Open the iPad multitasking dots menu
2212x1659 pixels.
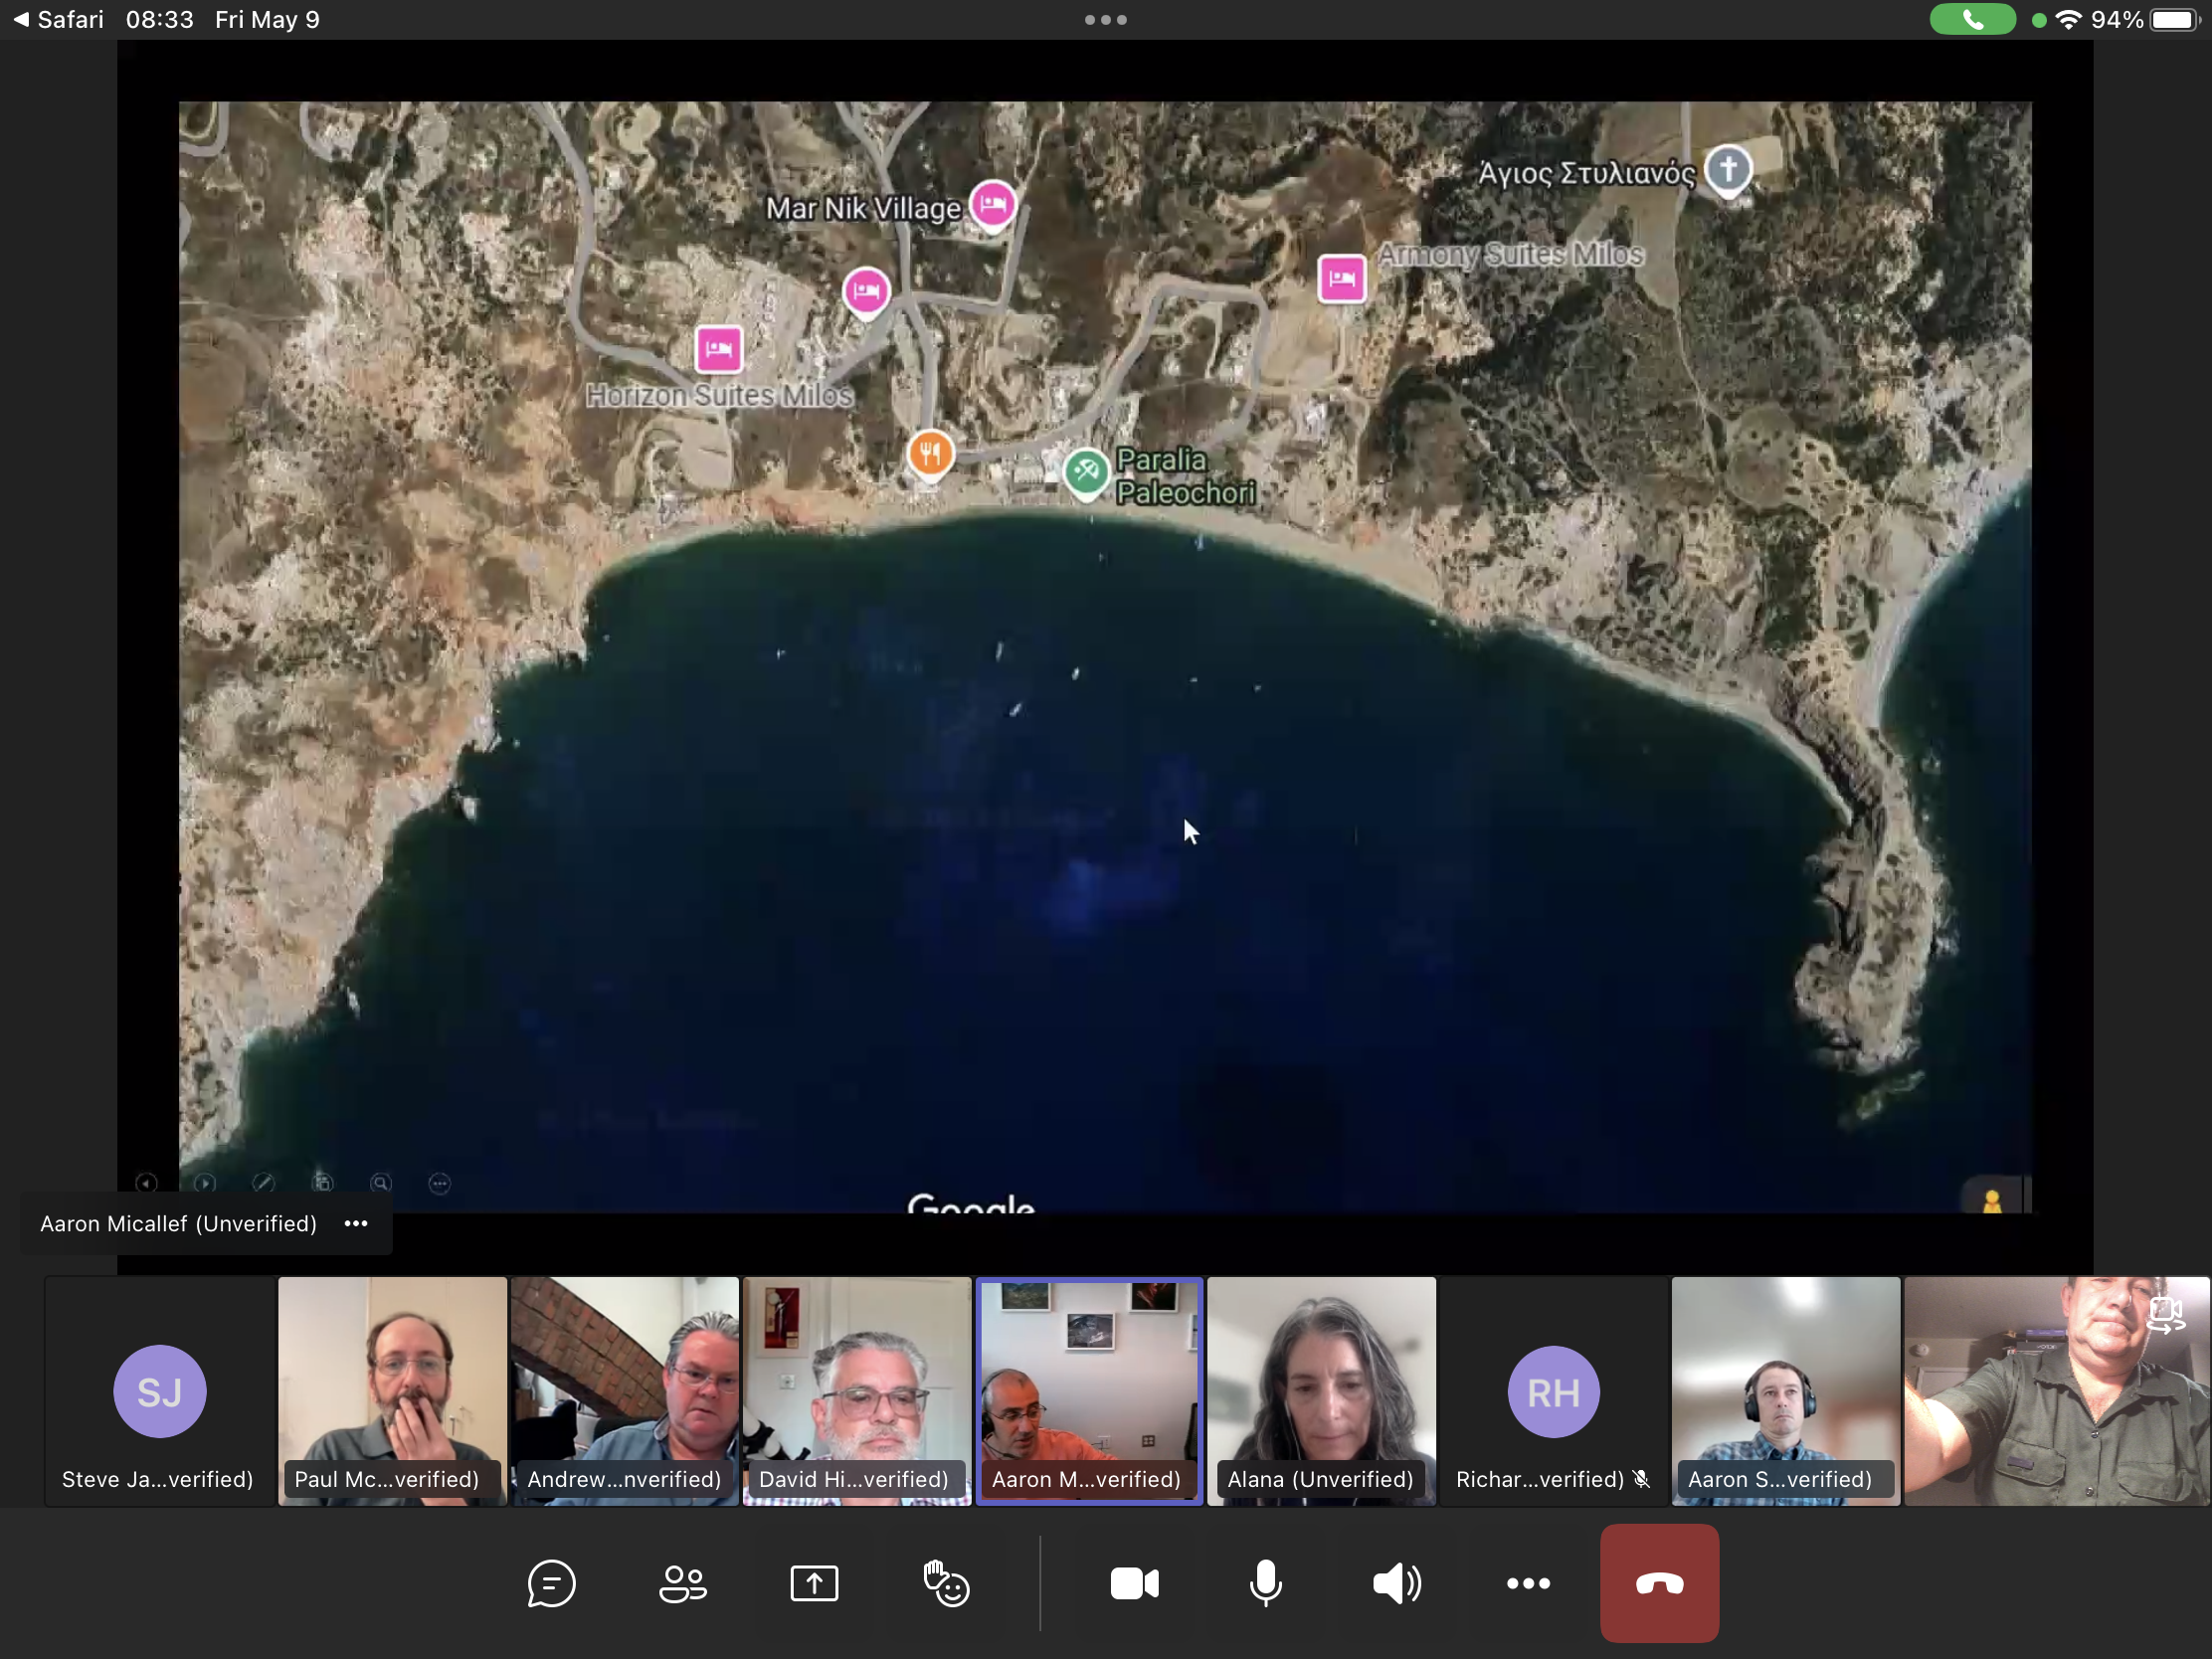click(x=1106, y=20)
